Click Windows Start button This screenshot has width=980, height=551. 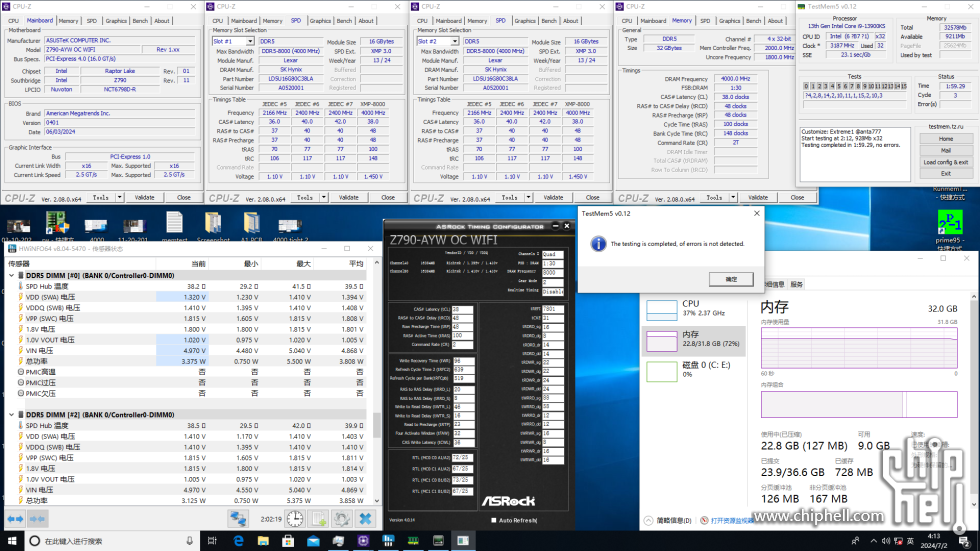(x=12, y=541)
